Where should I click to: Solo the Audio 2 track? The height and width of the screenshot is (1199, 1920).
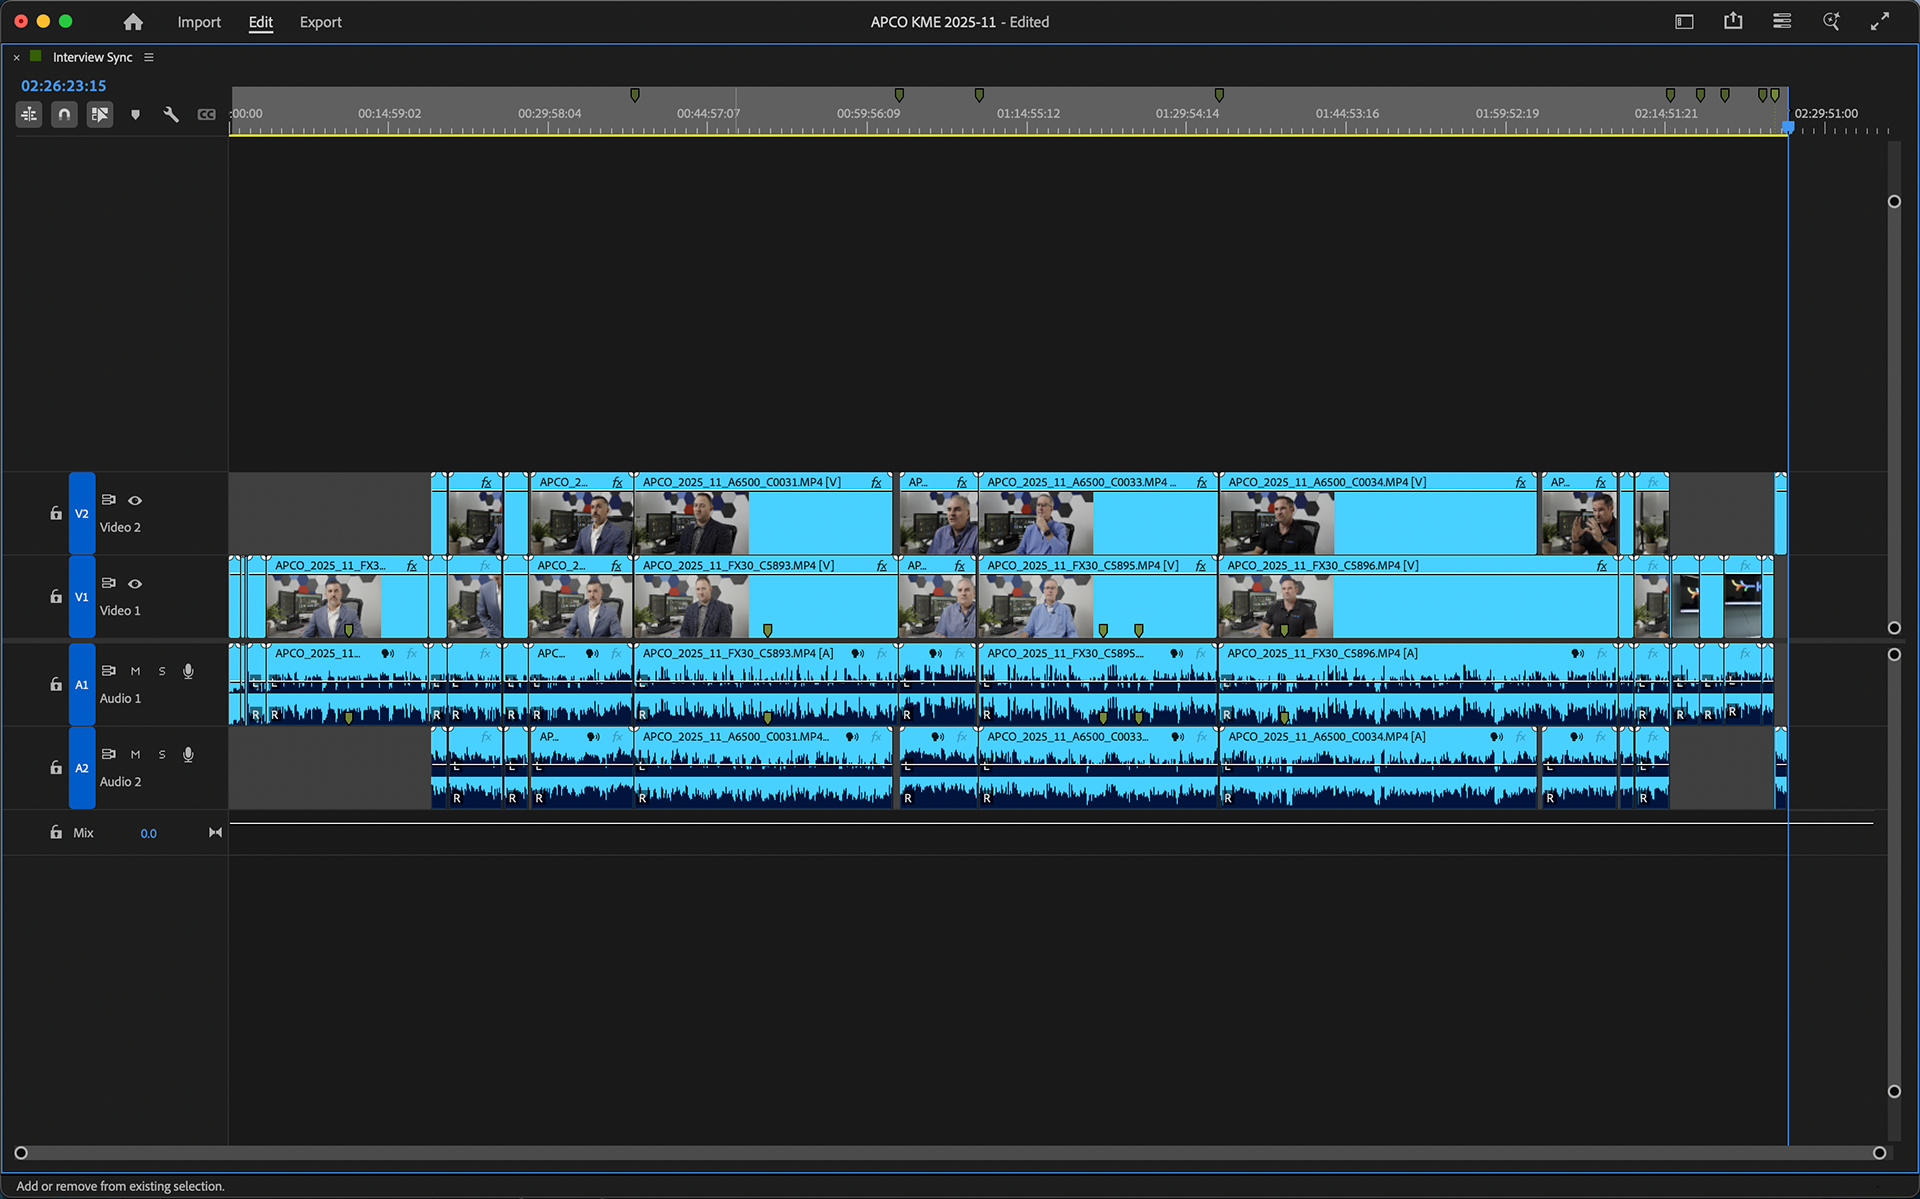162,754
